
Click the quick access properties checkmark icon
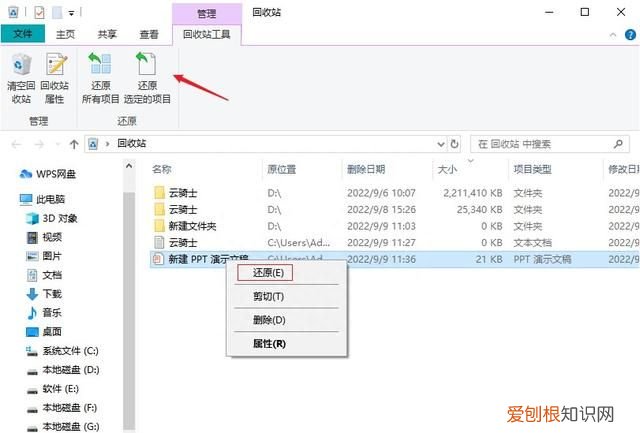pos(39,13)
